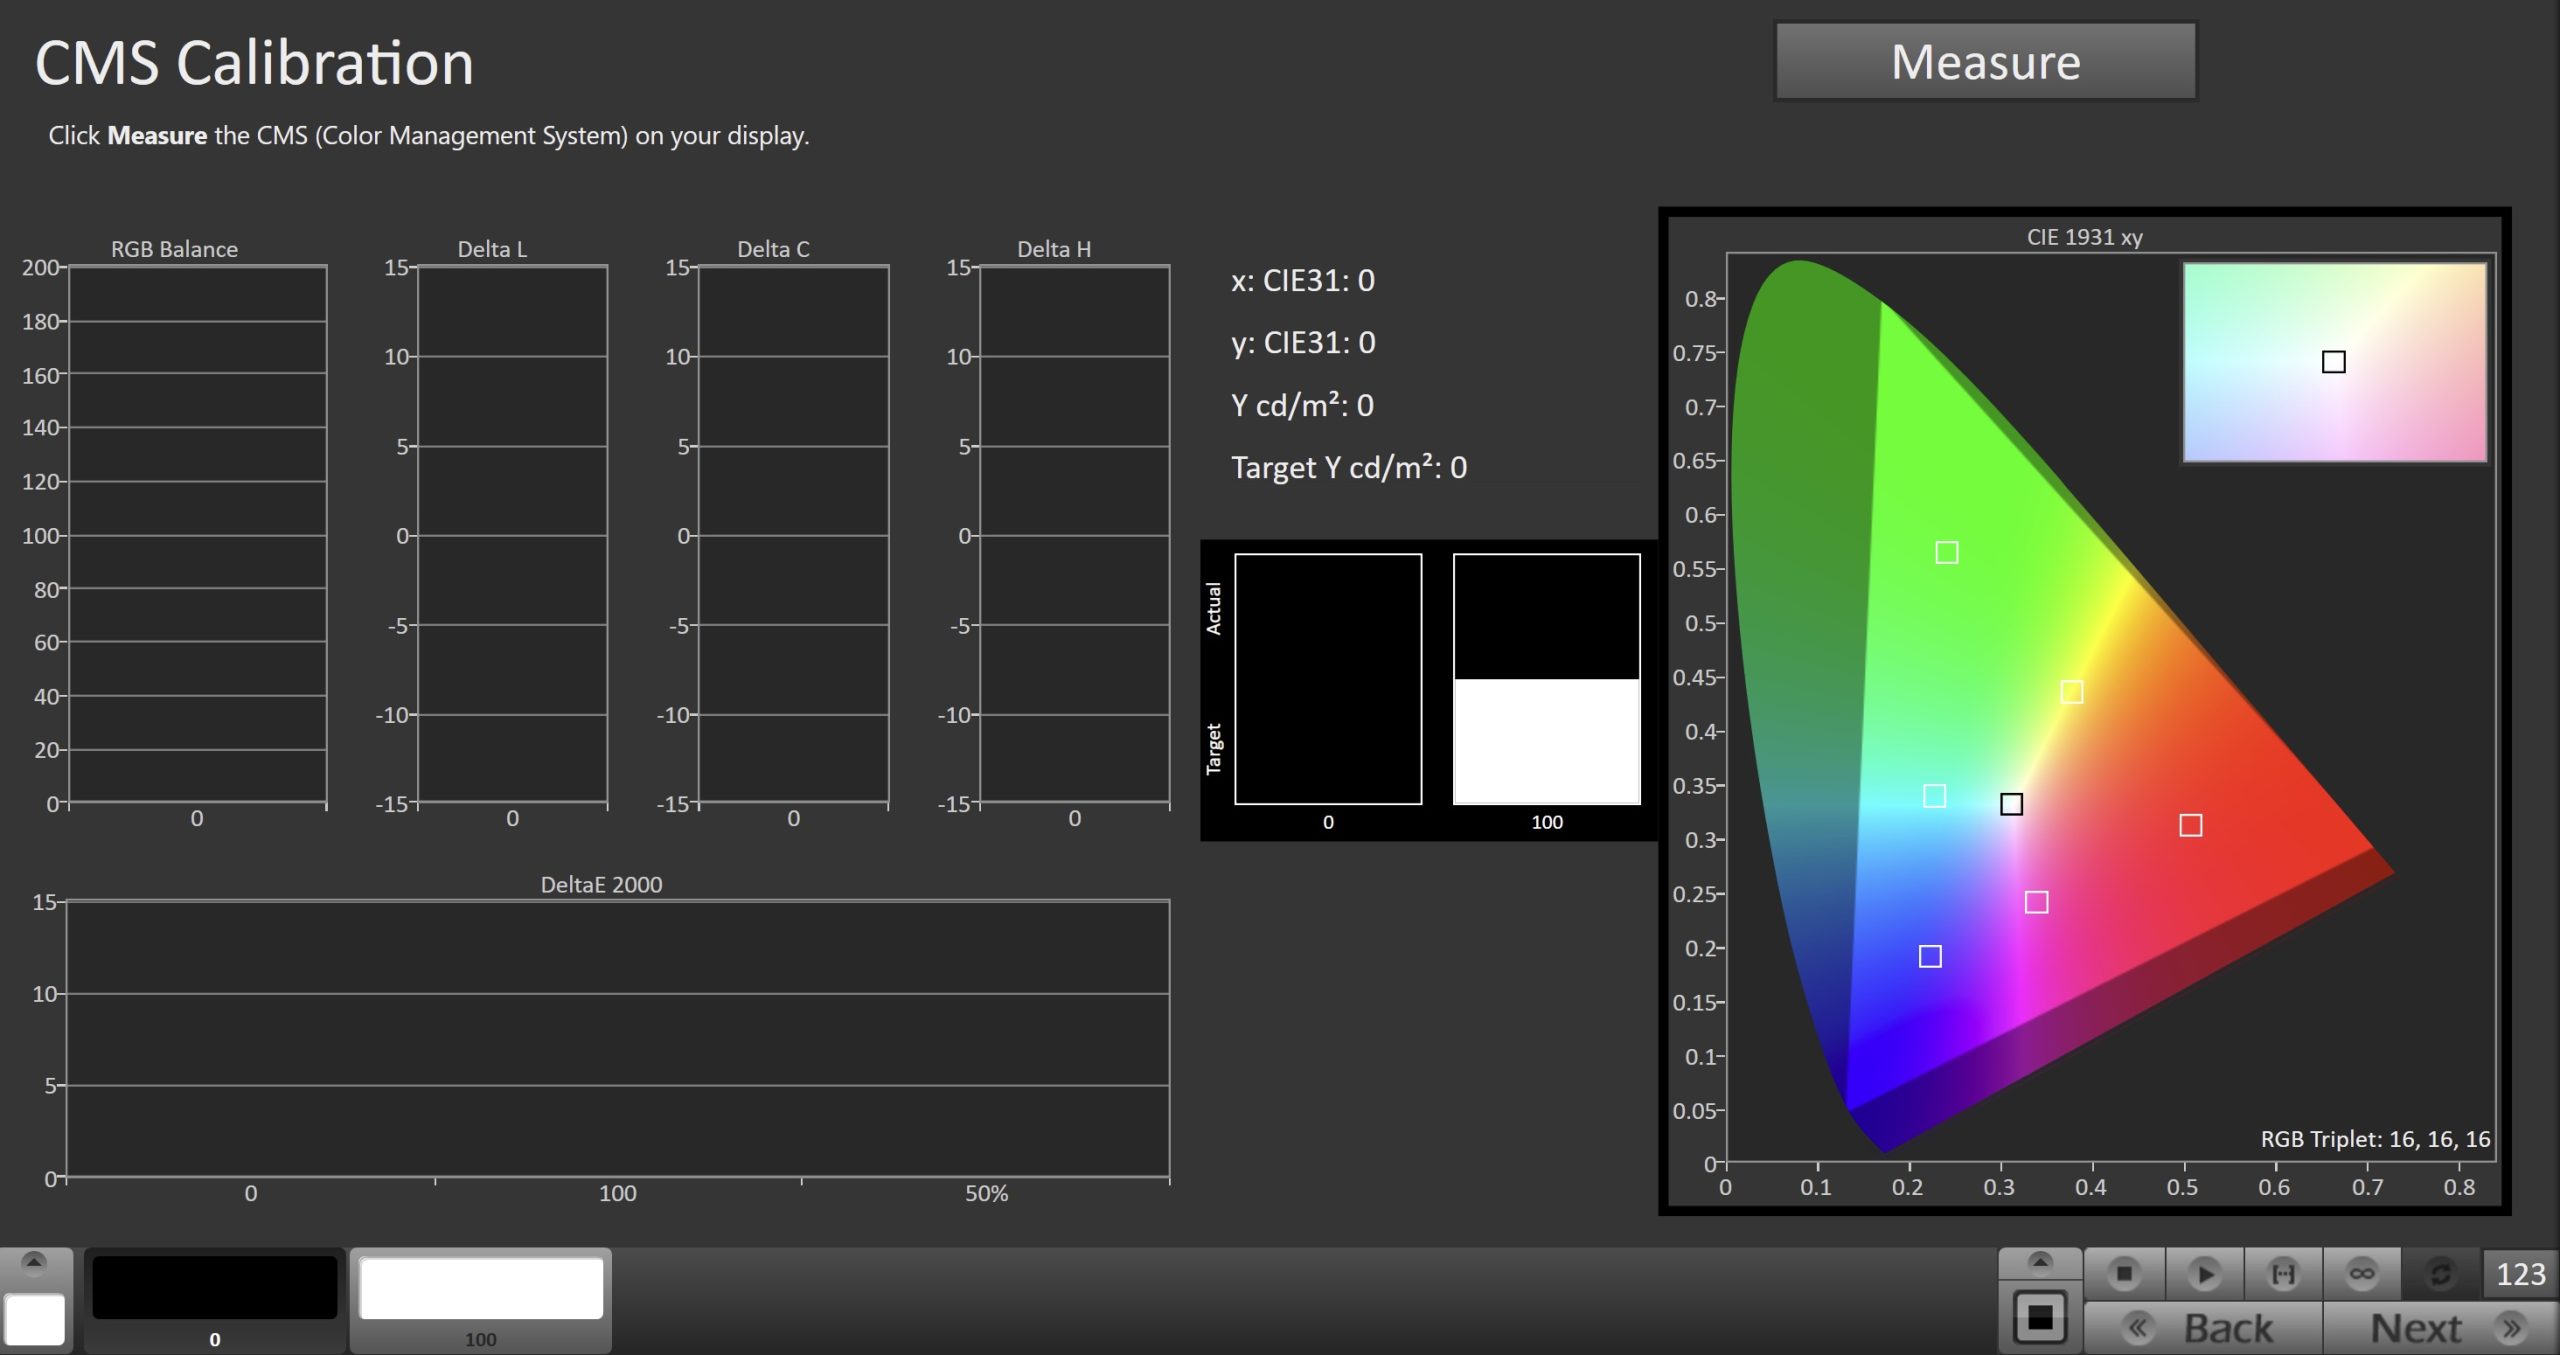Click the 'CMS Calibration' heading
2560x1355 pixels.
[x=254, y=63]
